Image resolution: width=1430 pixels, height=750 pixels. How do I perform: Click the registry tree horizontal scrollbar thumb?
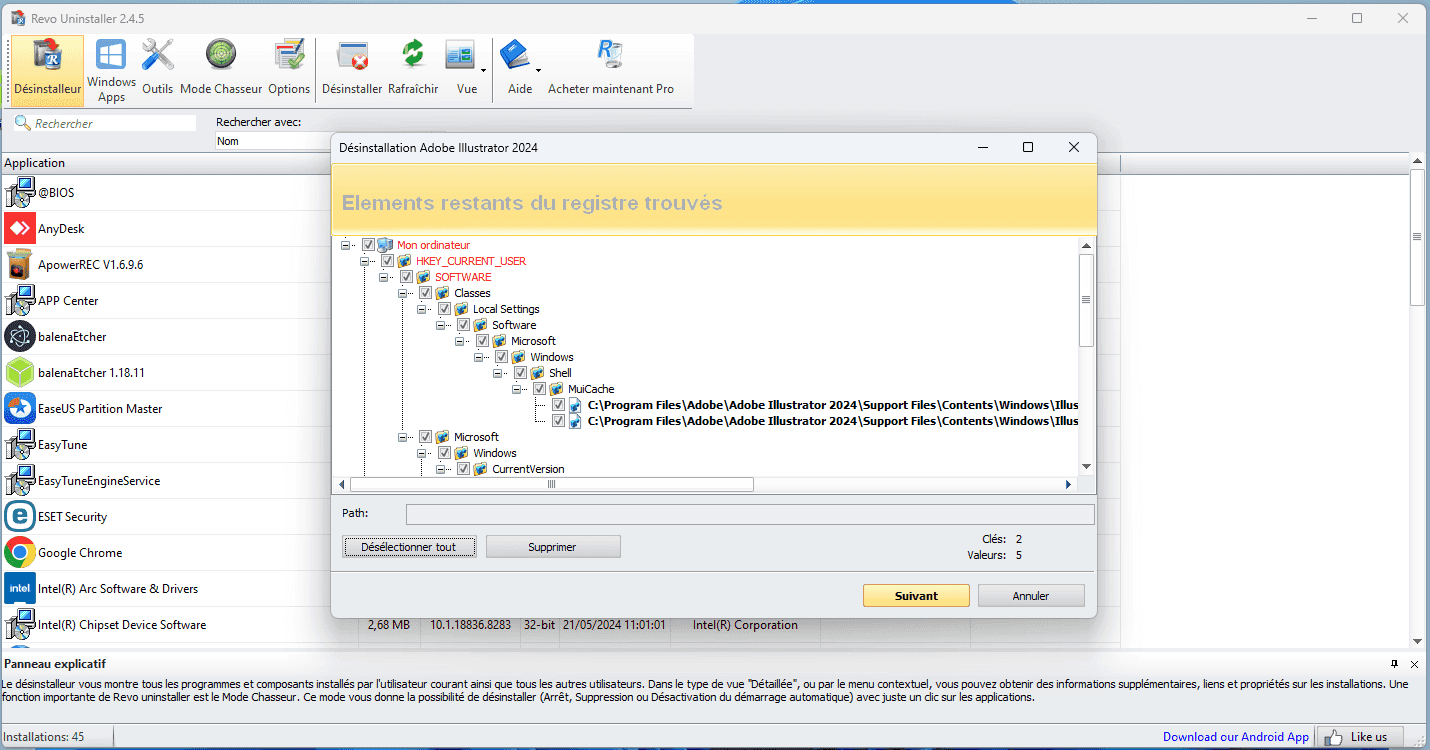pyautogui.click(x=551, y=484)
